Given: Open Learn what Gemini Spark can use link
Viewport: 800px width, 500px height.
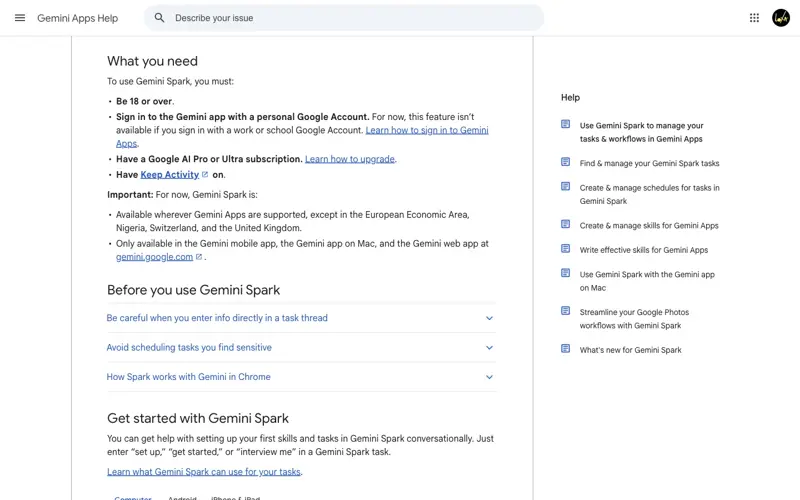Looking at the screenshot, I should pos(204,472).
